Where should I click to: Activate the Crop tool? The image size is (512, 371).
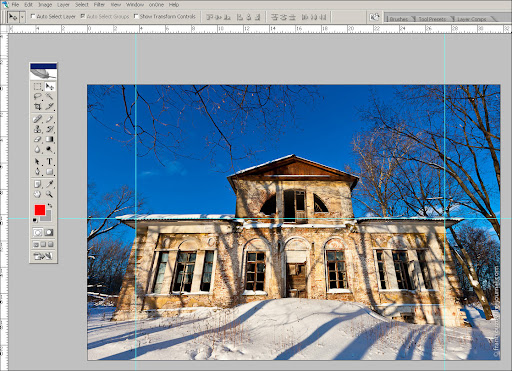[x=37, y=107]
